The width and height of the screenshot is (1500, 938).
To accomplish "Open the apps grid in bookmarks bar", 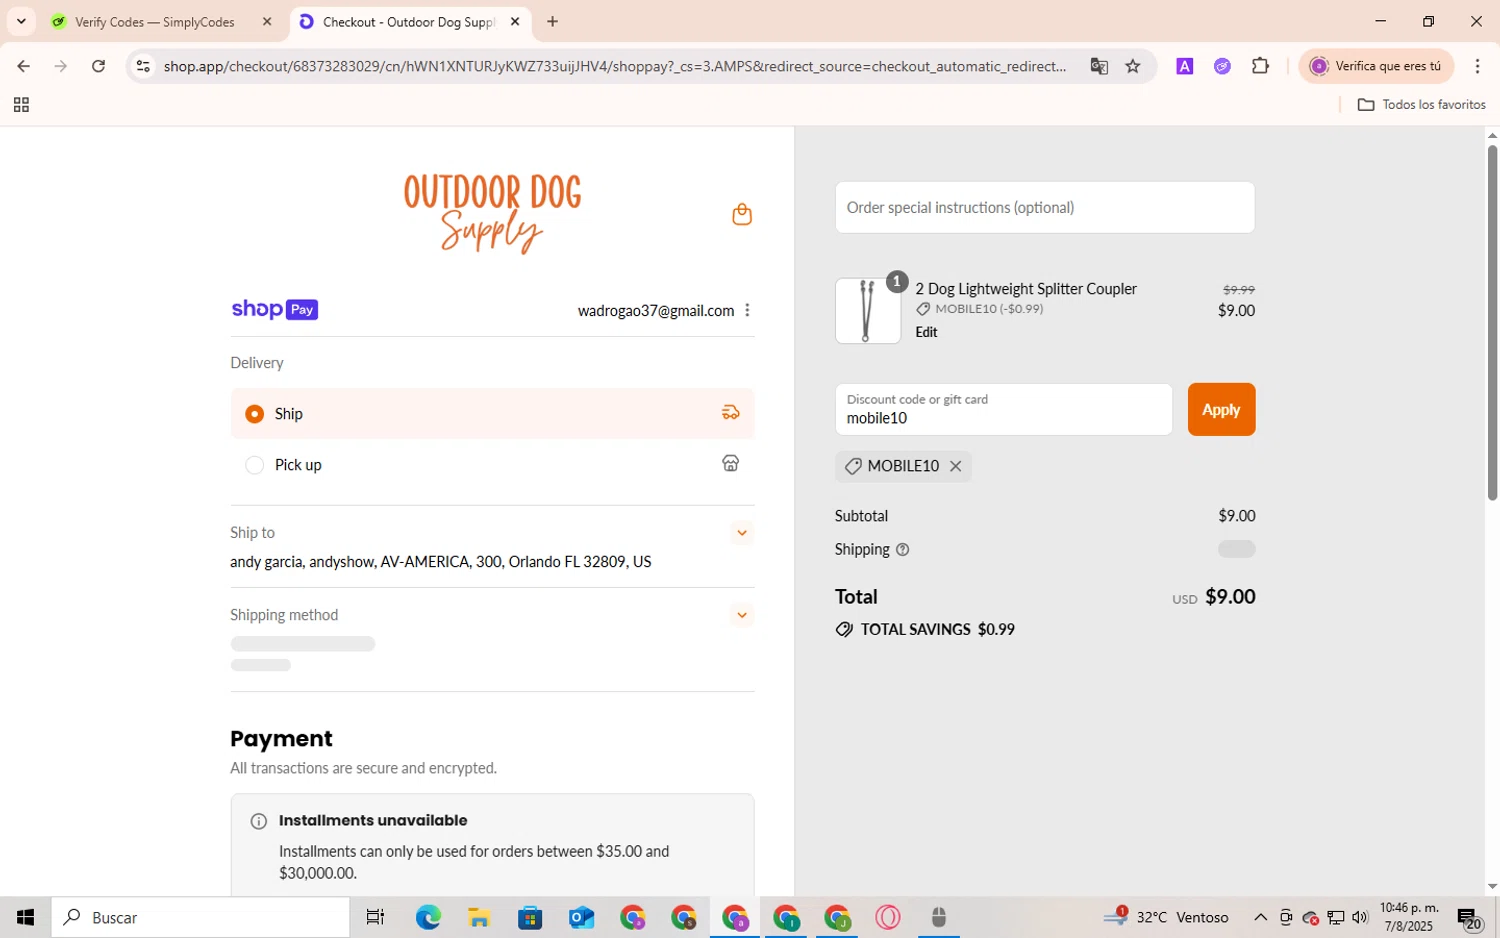I will pos(21,105).
